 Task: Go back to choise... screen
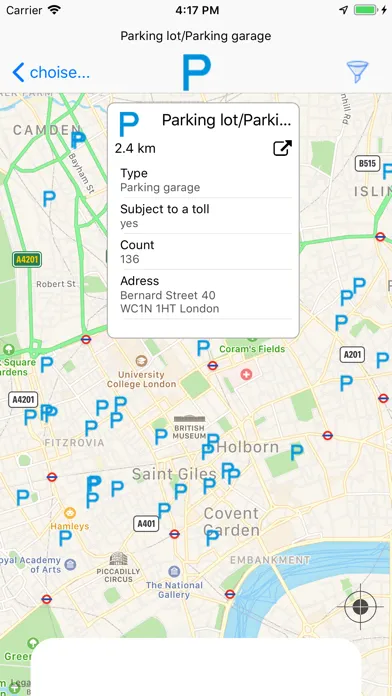click(51, 72)
